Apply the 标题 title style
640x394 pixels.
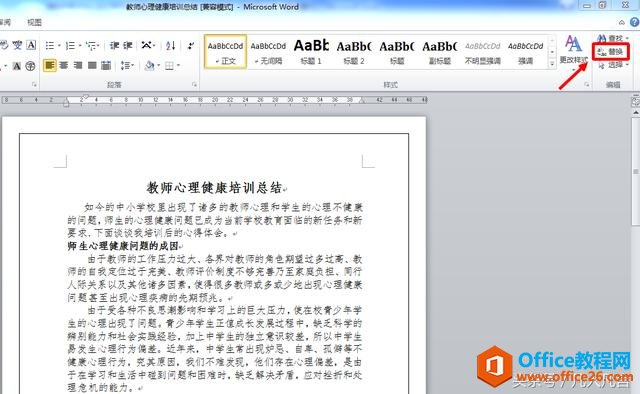[x=397, y=52]
